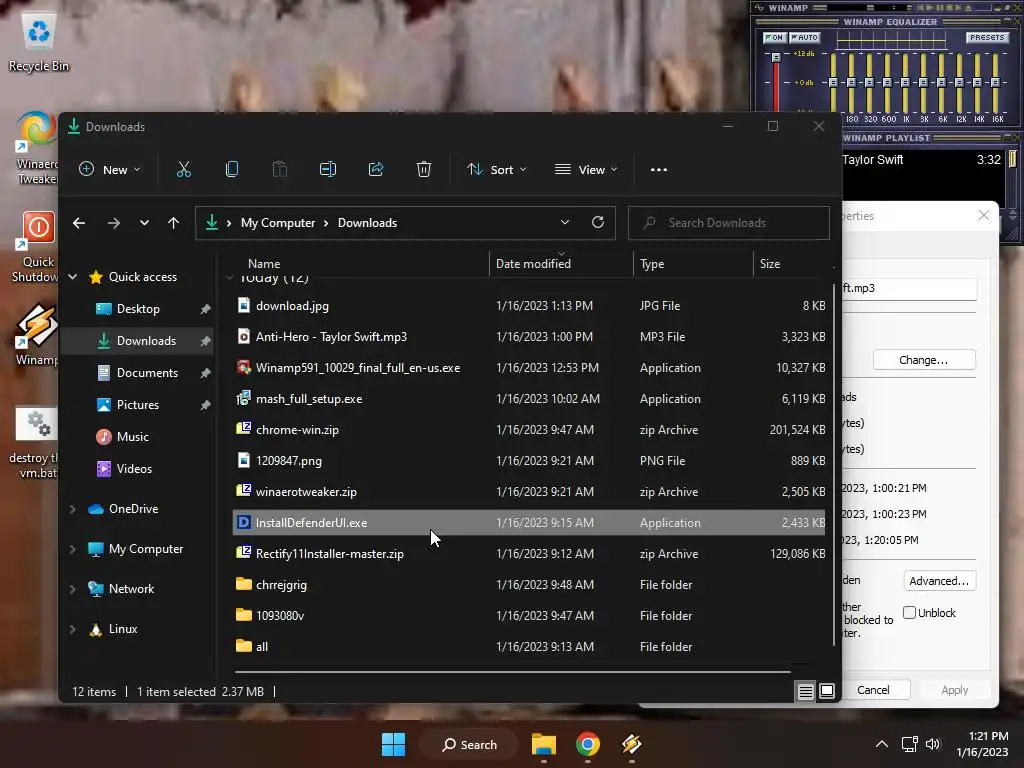Check the Unblock checkbox in Properties

910,613
